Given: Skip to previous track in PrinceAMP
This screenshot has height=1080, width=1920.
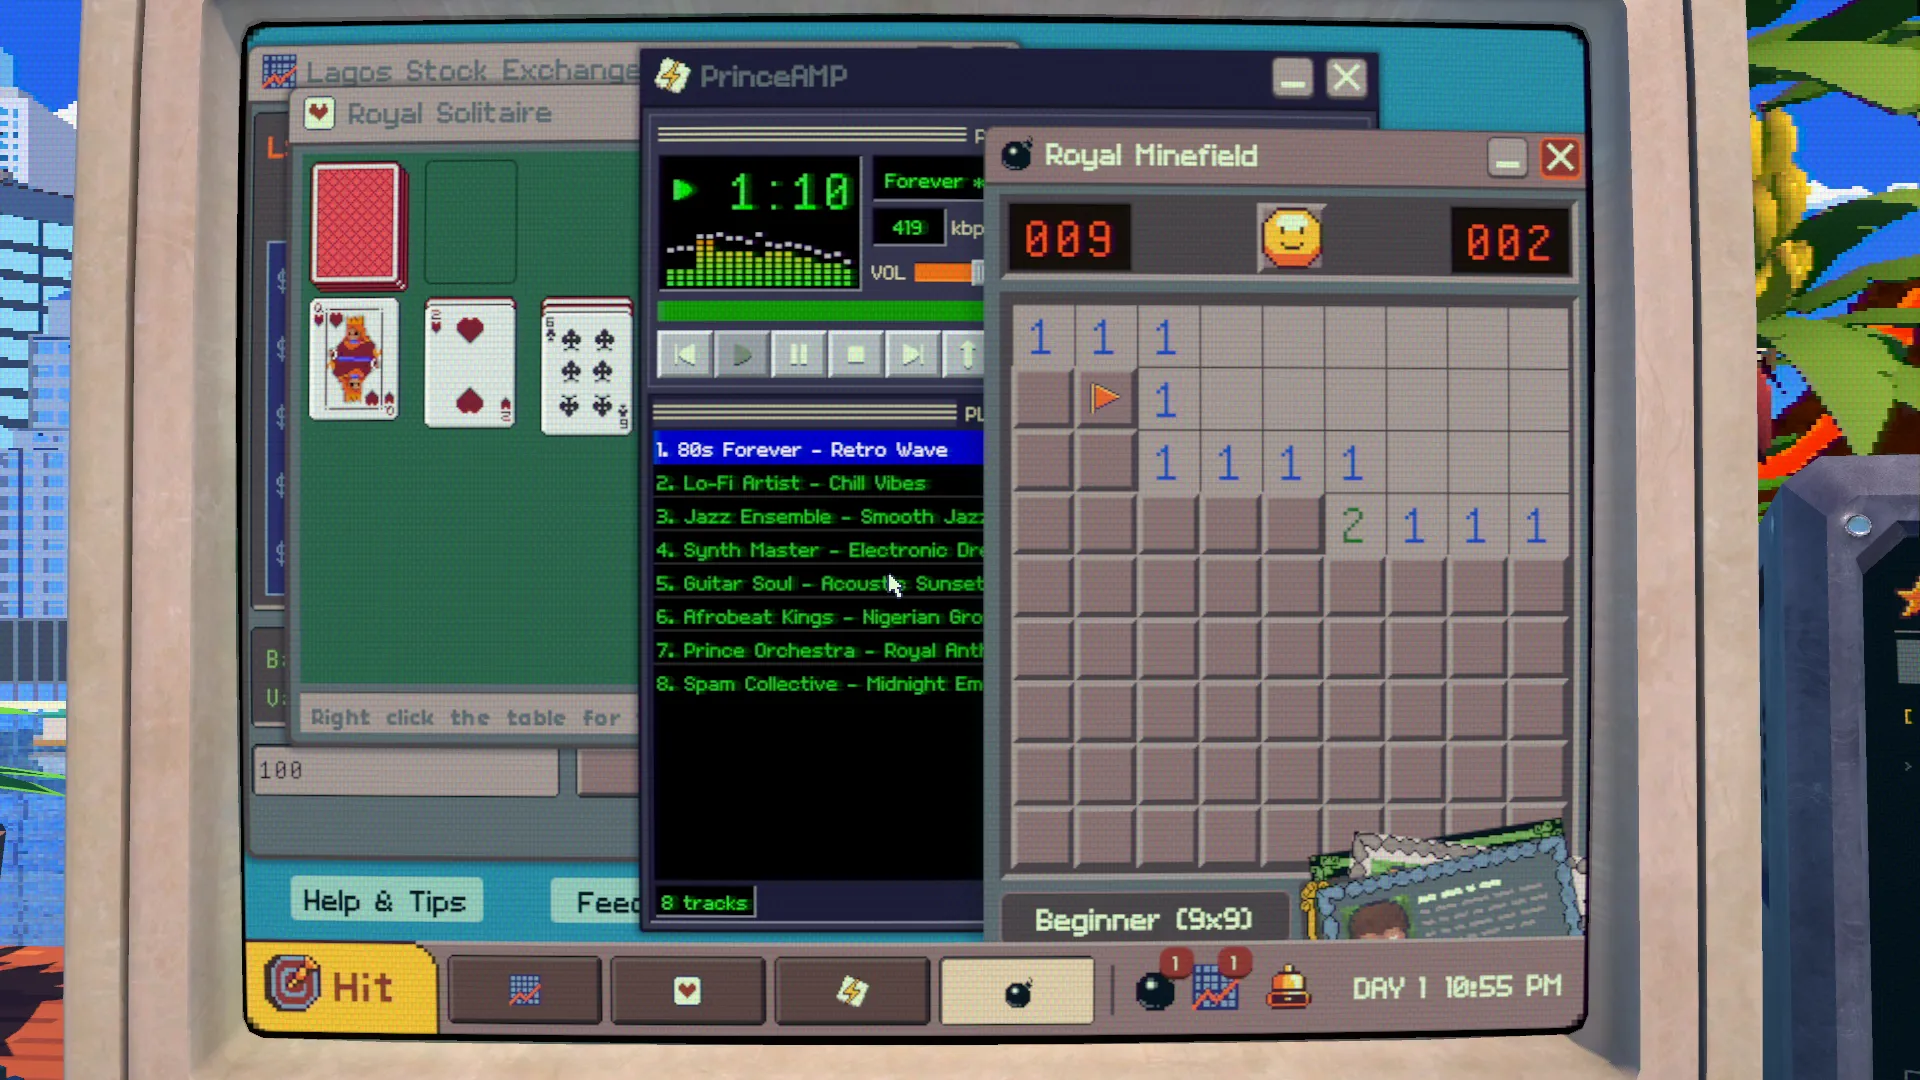Looking at the screenshot, I should 685,354.
